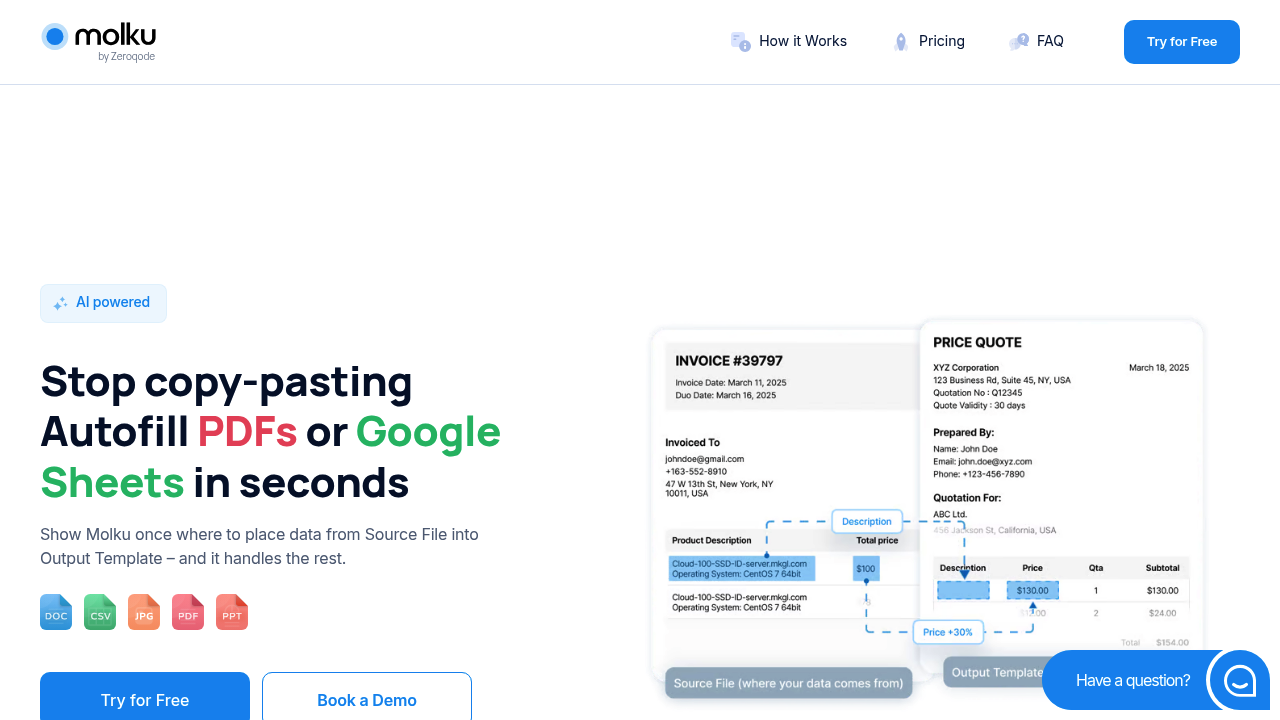The image size is (1280, 720).
Task: Click the How it Works icon
Action: [740, 41]
